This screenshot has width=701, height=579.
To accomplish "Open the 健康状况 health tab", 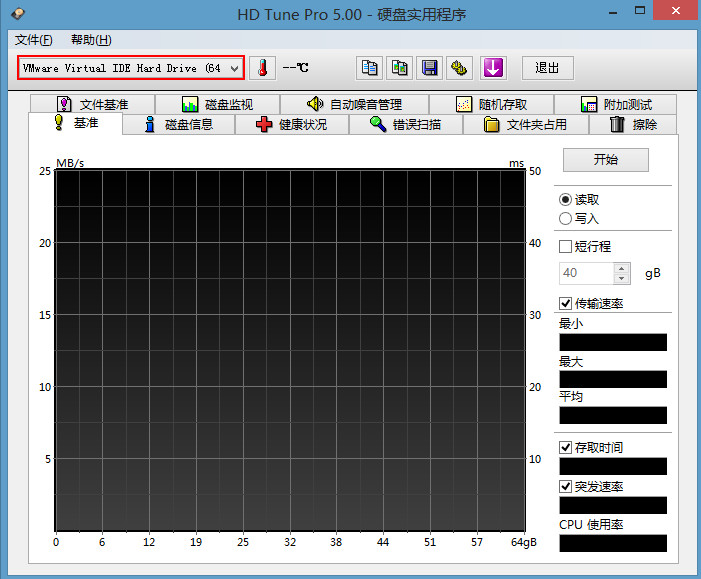I will (291, 125).
